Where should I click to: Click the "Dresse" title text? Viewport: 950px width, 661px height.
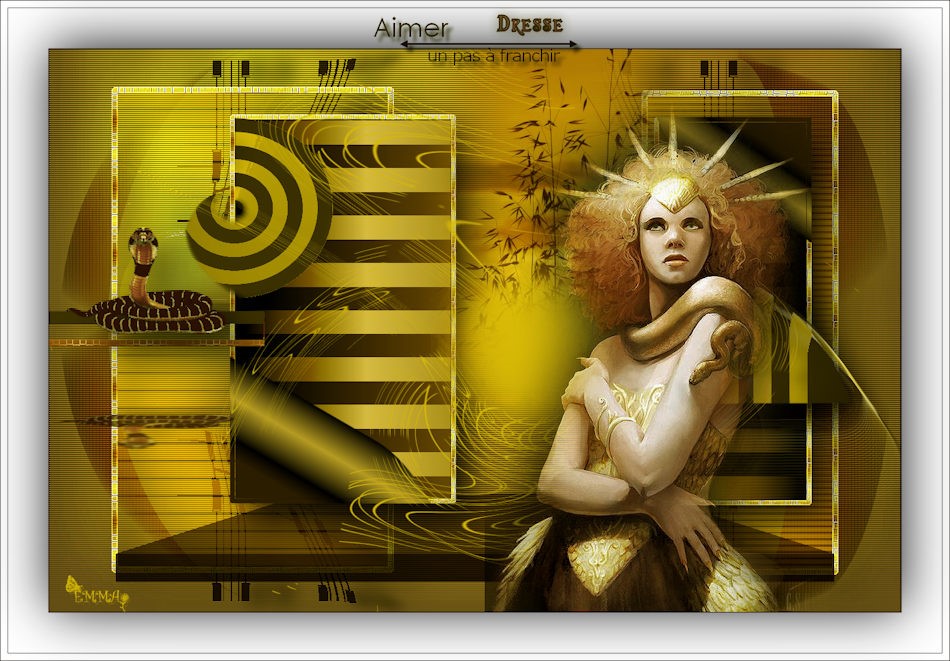[x=530, y=24]
